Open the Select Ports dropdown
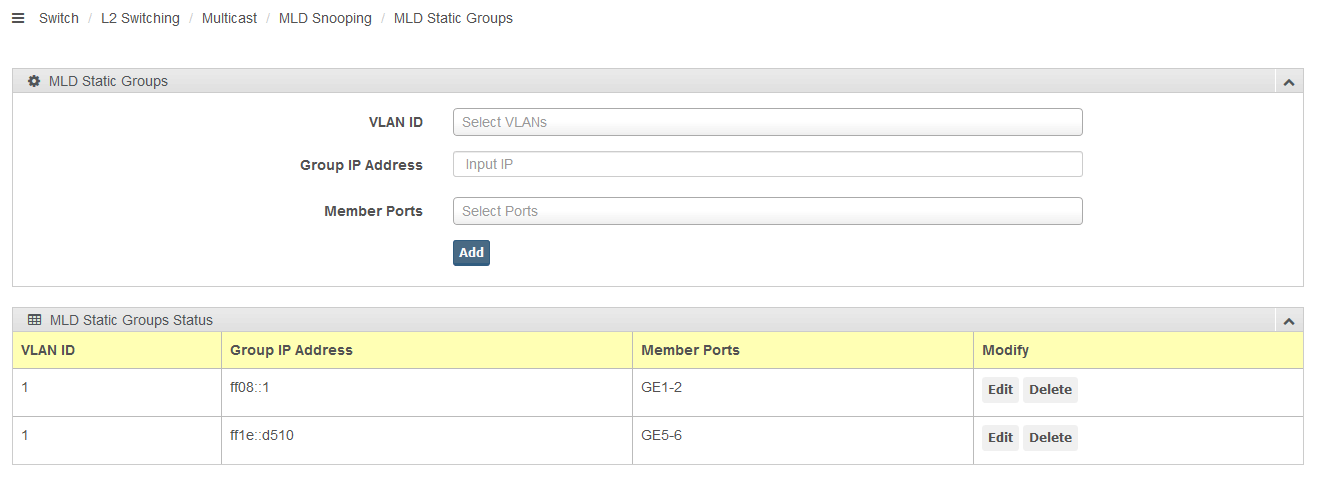 tap(768, 211)
